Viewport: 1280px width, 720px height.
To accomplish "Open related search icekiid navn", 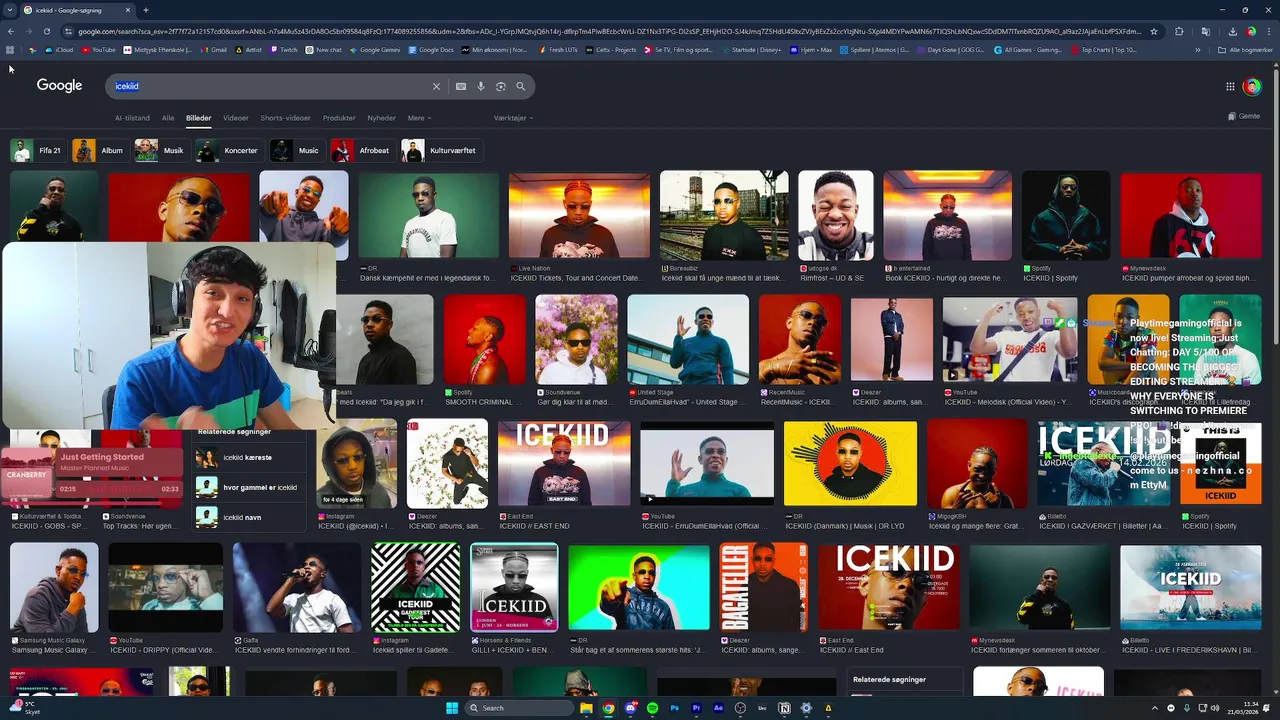I will [248, 517].
